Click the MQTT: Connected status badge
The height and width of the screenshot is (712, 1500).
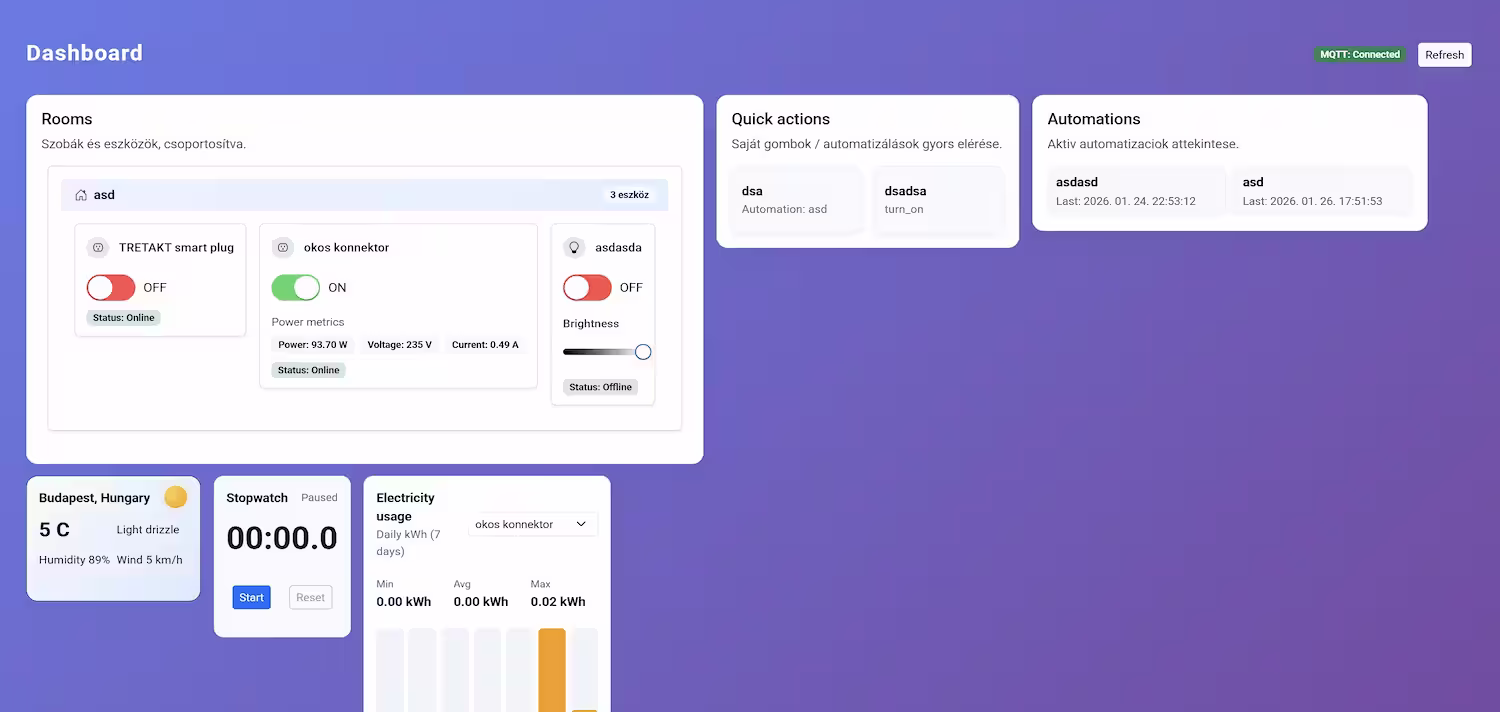pos(1359,54)
